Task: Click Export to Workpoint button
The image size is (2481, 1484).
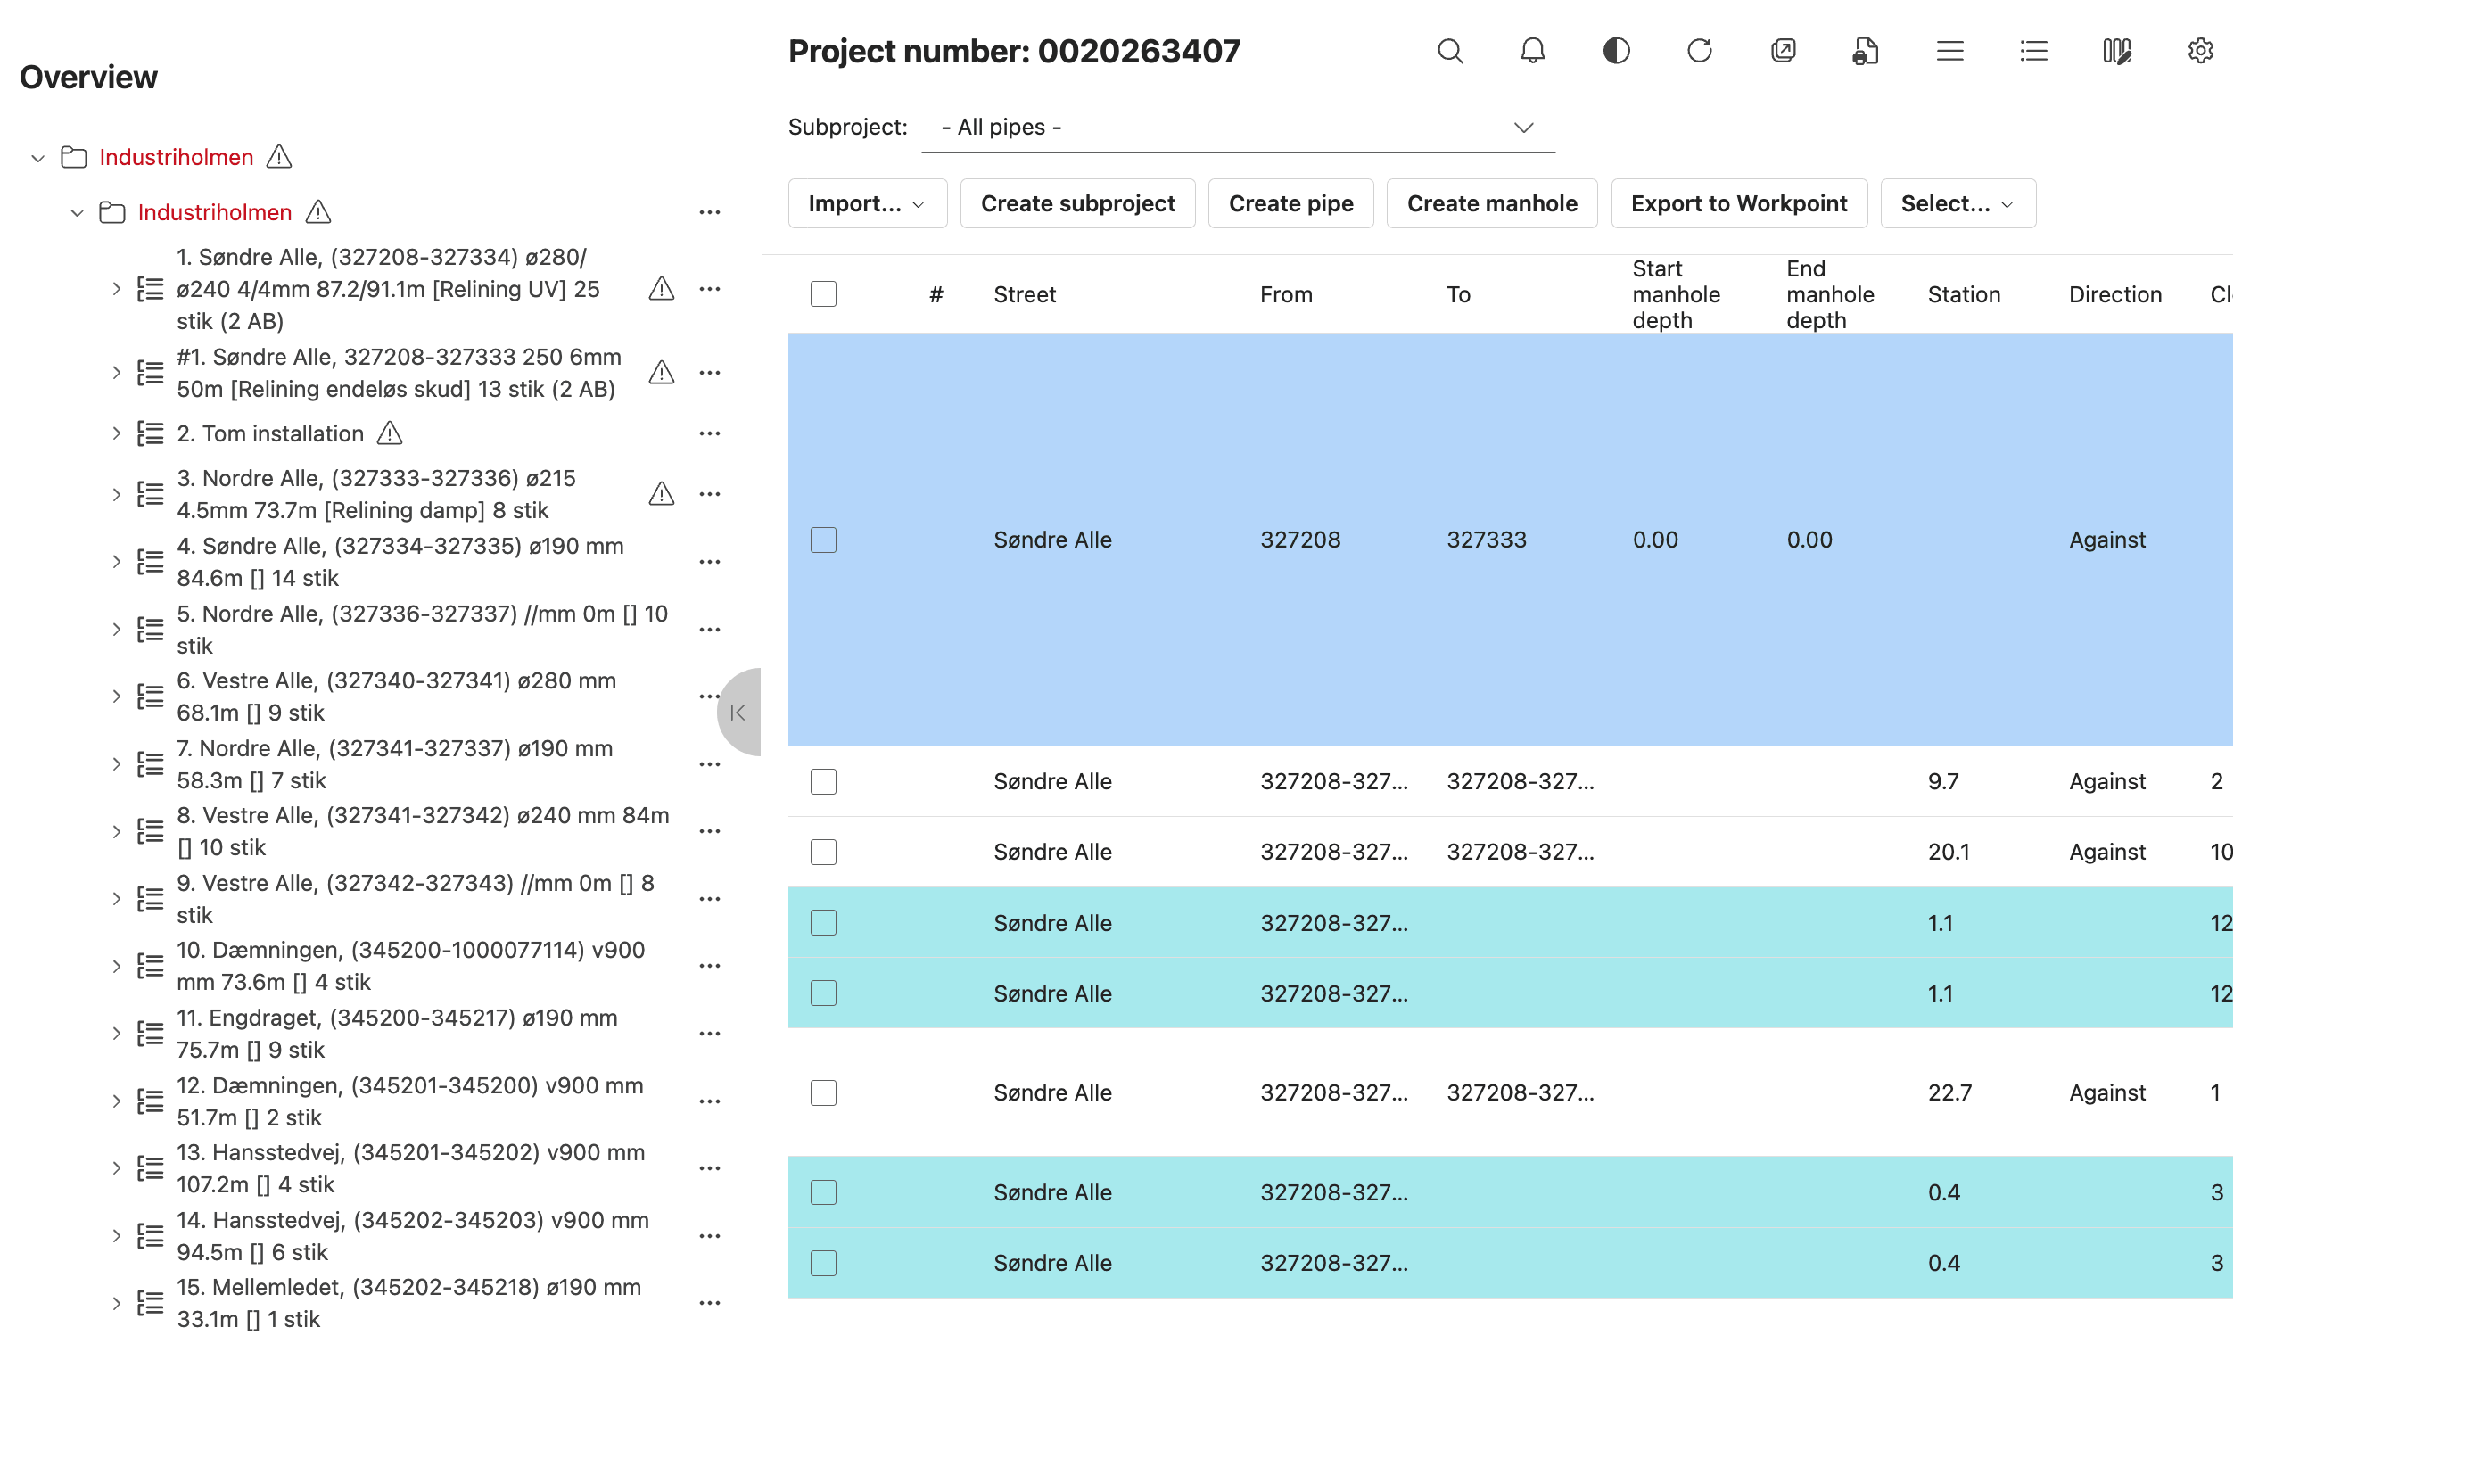Action: point(1738,203)
